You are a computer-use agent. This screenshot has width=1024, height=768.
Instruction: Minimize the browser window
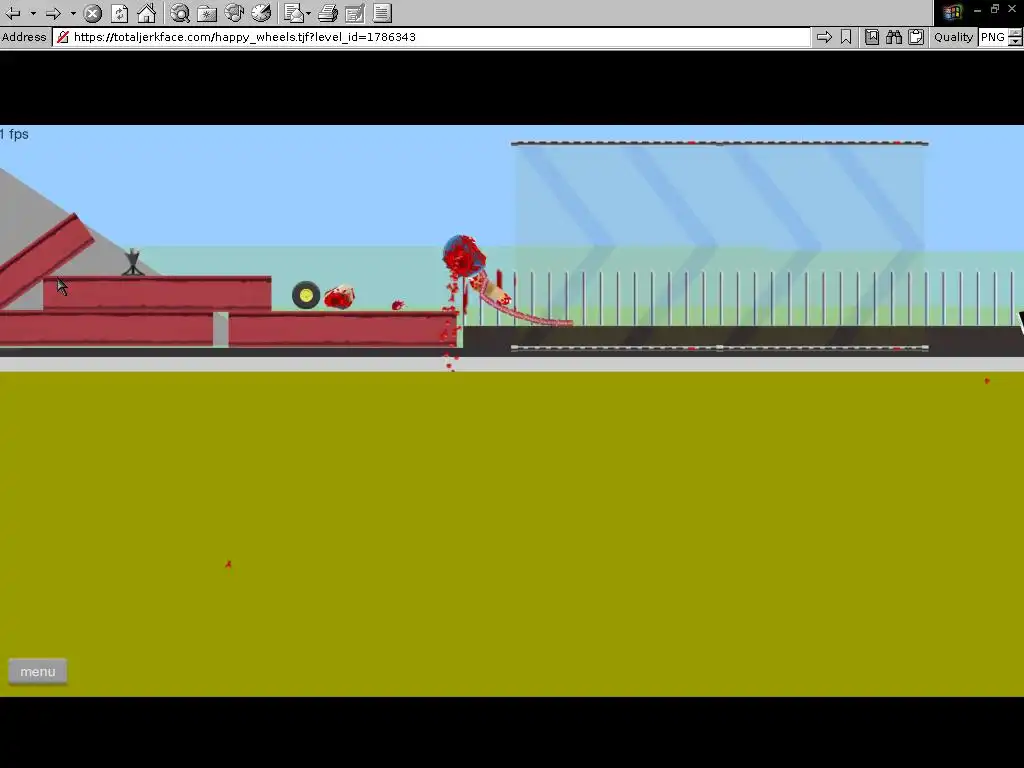[x=978, y=10]
